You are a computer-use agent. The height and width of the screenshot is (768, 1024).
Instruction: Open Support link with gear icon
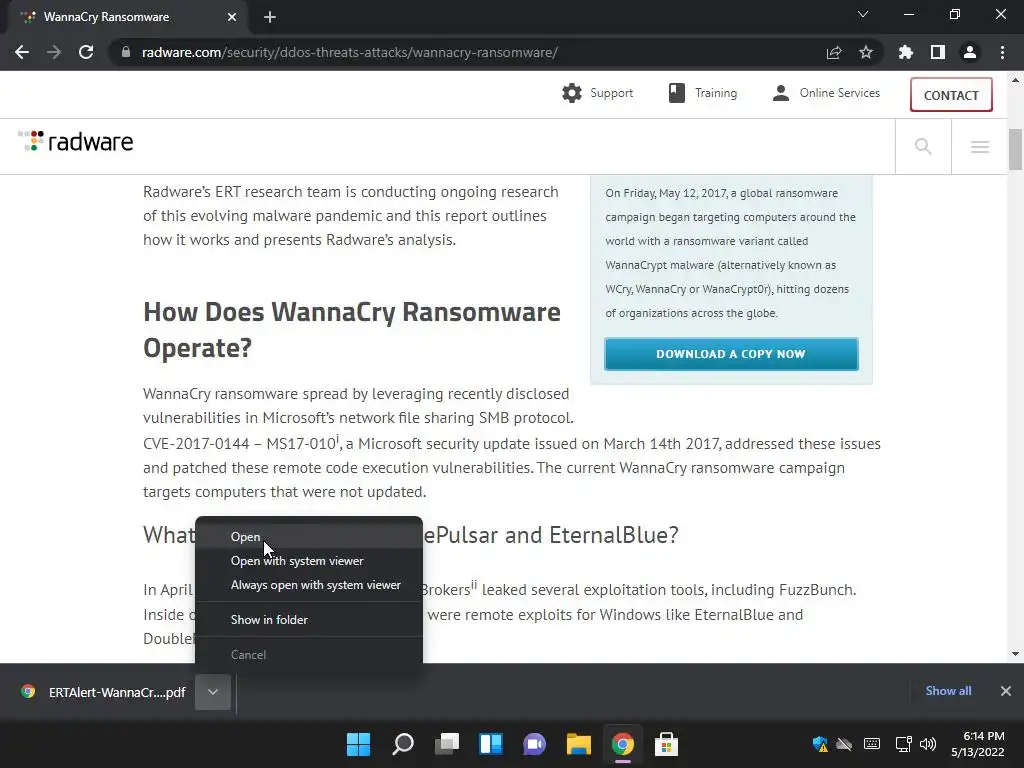597,93
